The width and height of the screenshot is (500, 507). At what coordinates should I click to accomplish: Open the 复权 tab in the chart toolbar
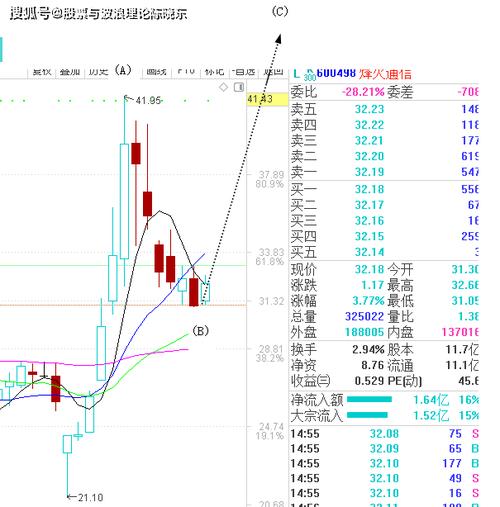click(42, 72)
